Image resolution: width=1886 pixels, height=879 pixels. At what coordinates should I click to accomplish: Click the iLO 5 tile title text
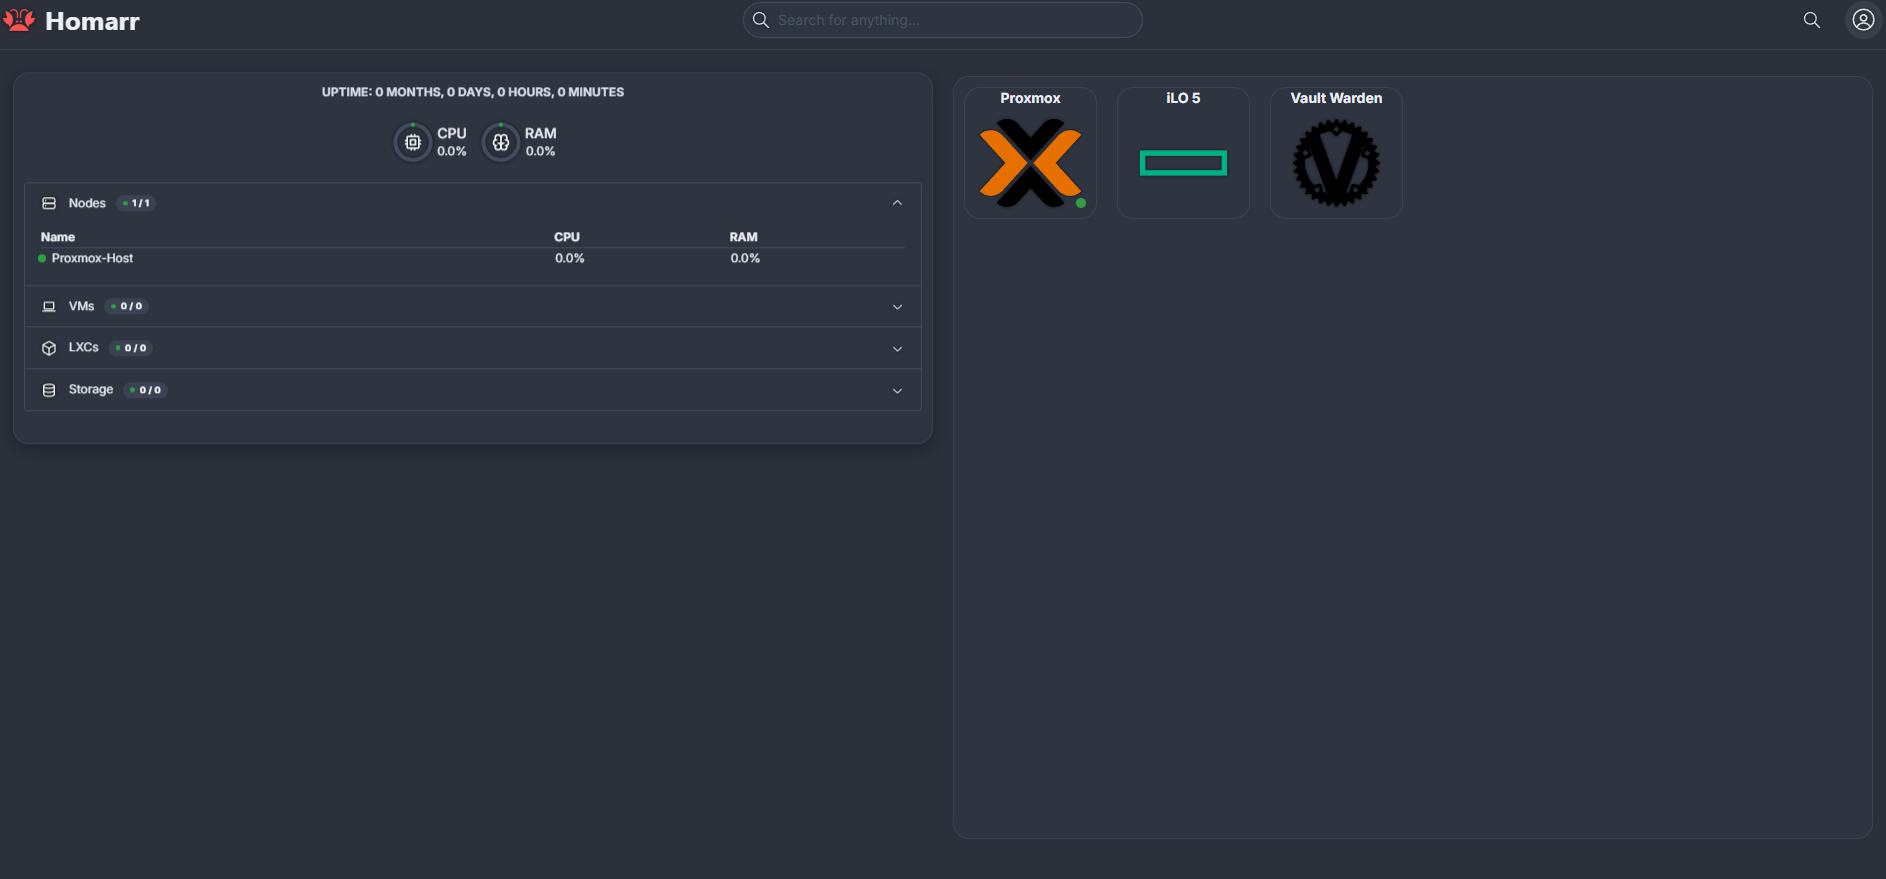[1183, 98]
